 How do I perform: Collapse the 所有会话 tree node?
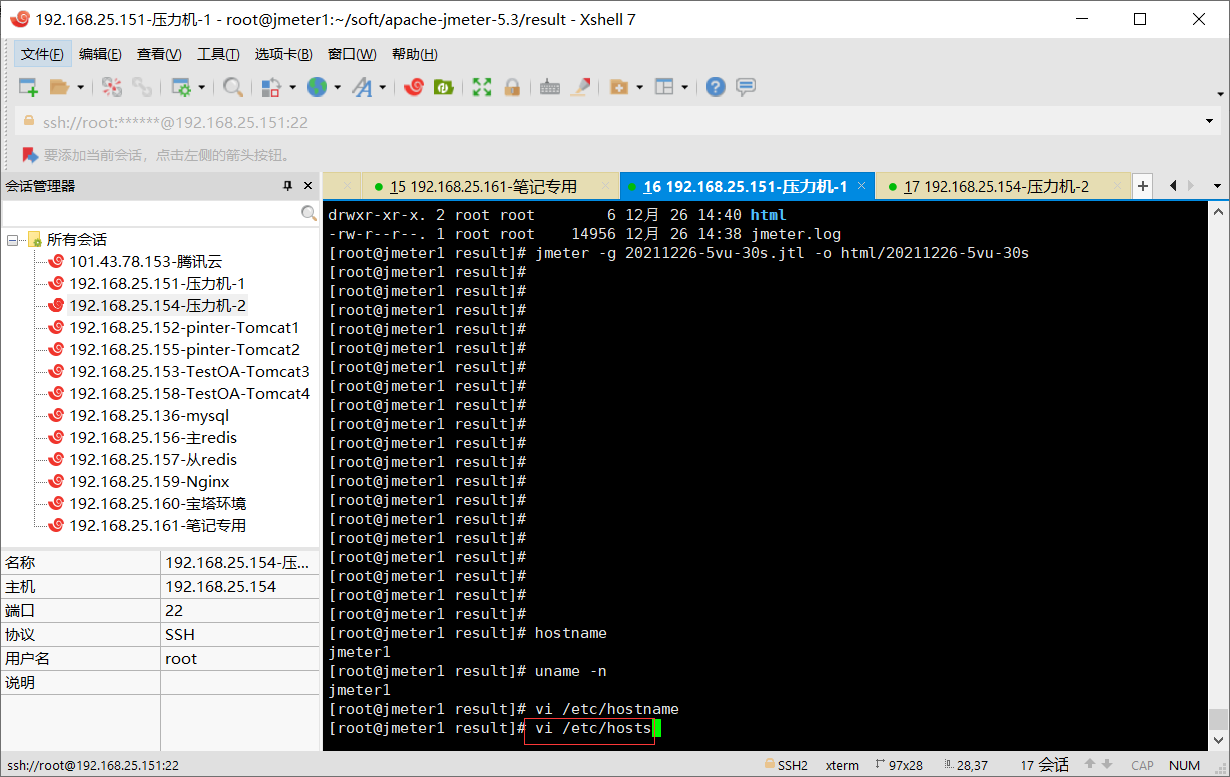pos(13,240)
